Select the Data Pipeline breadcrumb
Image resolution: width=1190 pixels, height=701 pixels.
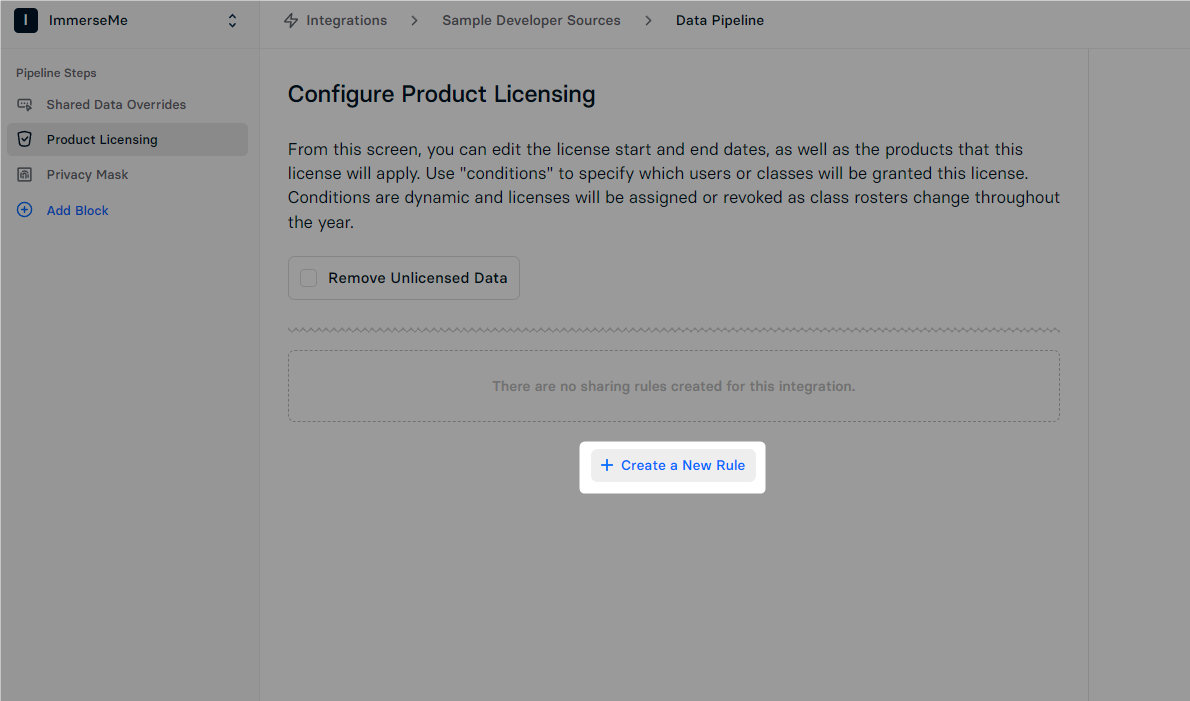tap(719, 20)
